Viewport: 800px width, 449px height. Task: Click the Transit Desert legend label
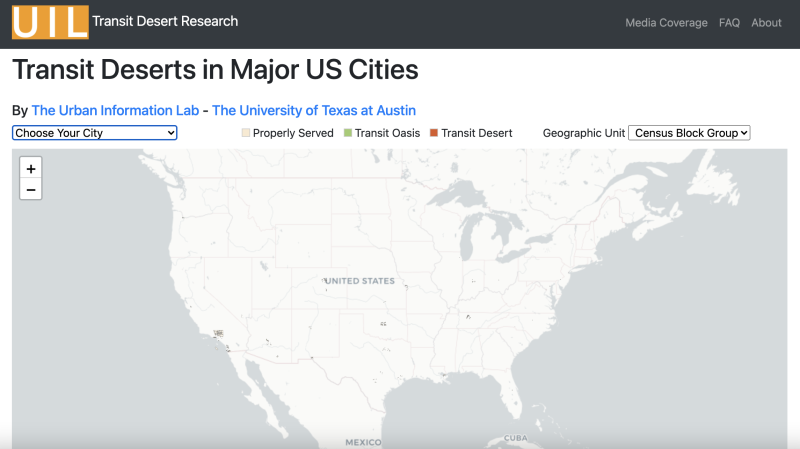pos(477,133)
